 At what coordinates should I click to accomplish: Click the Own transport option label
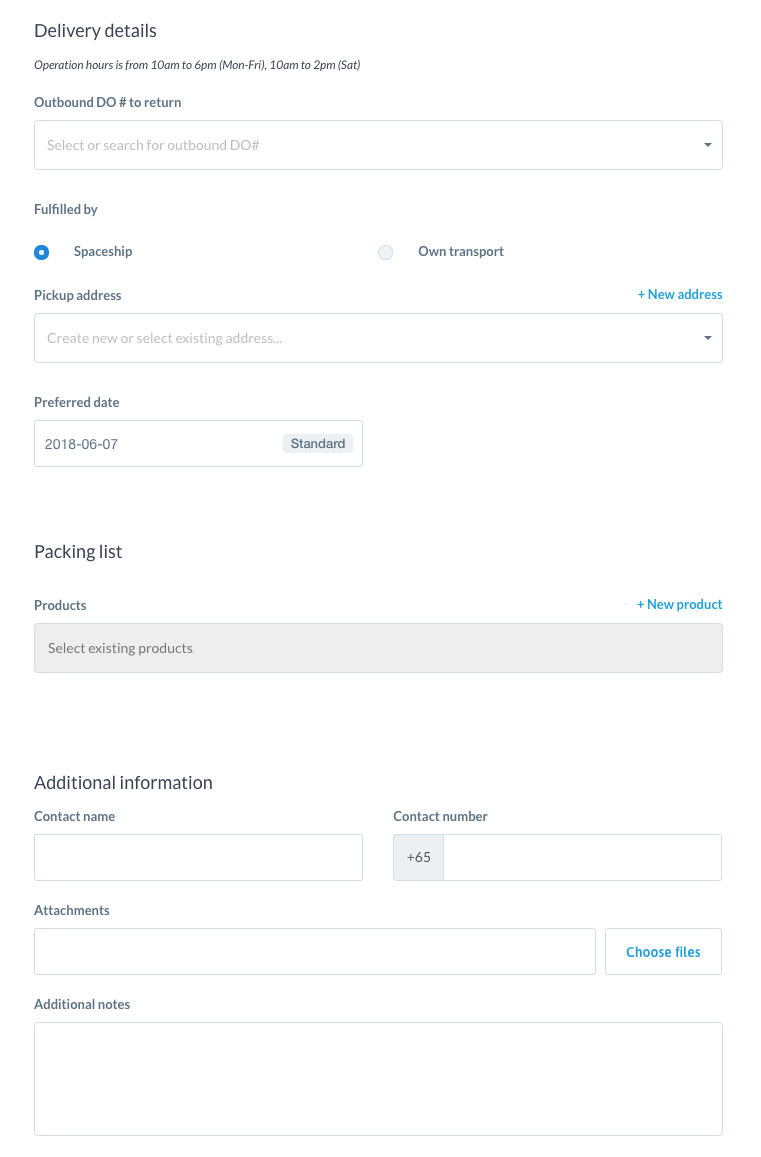461,252
